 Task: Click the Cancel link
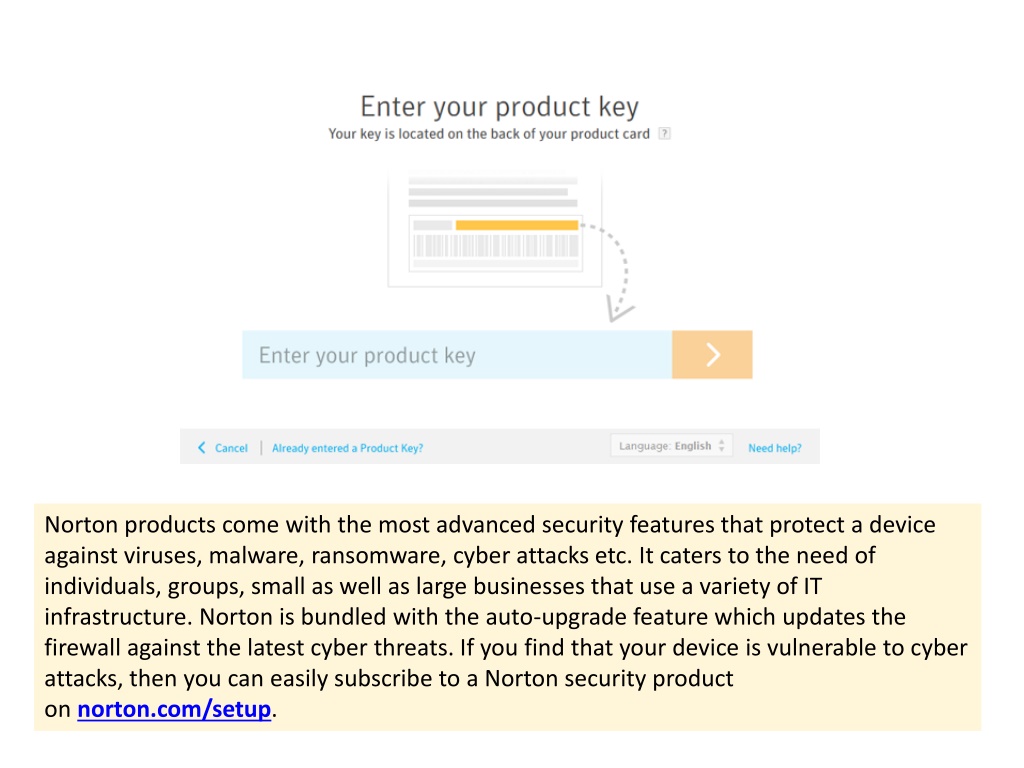coord(231,448)
